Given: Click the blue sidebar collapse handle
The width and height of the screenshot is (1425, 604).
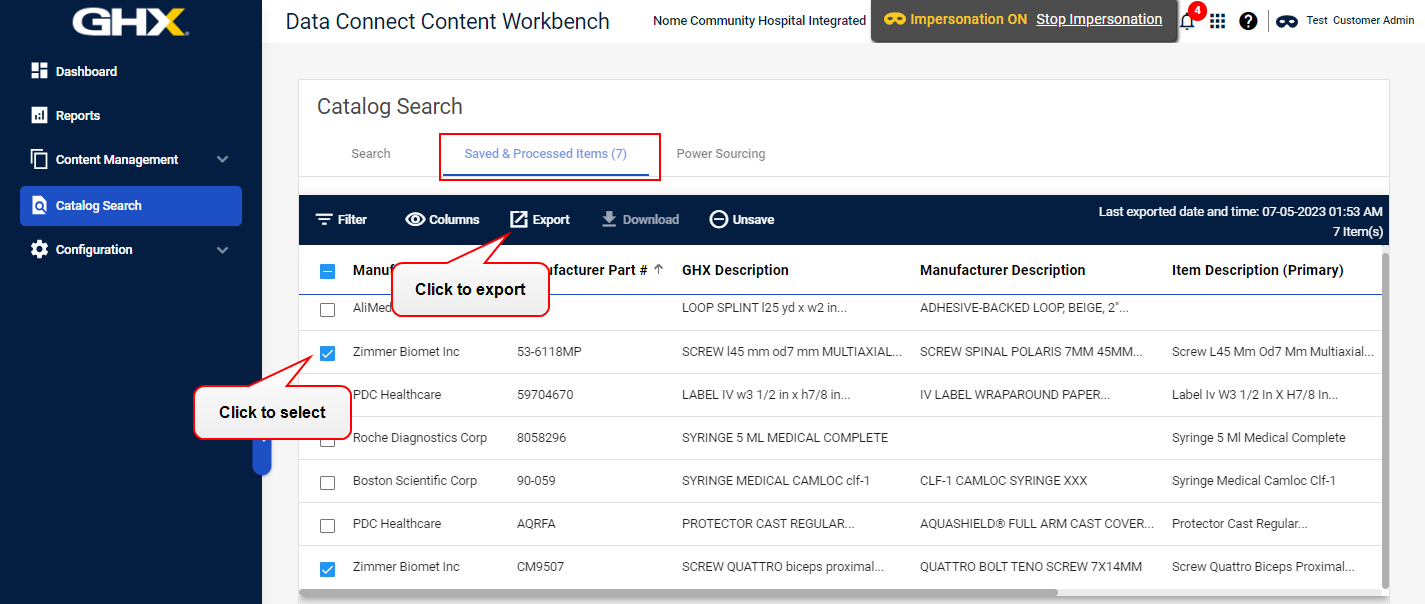Looking at the screenshot, I should [262, 455].
